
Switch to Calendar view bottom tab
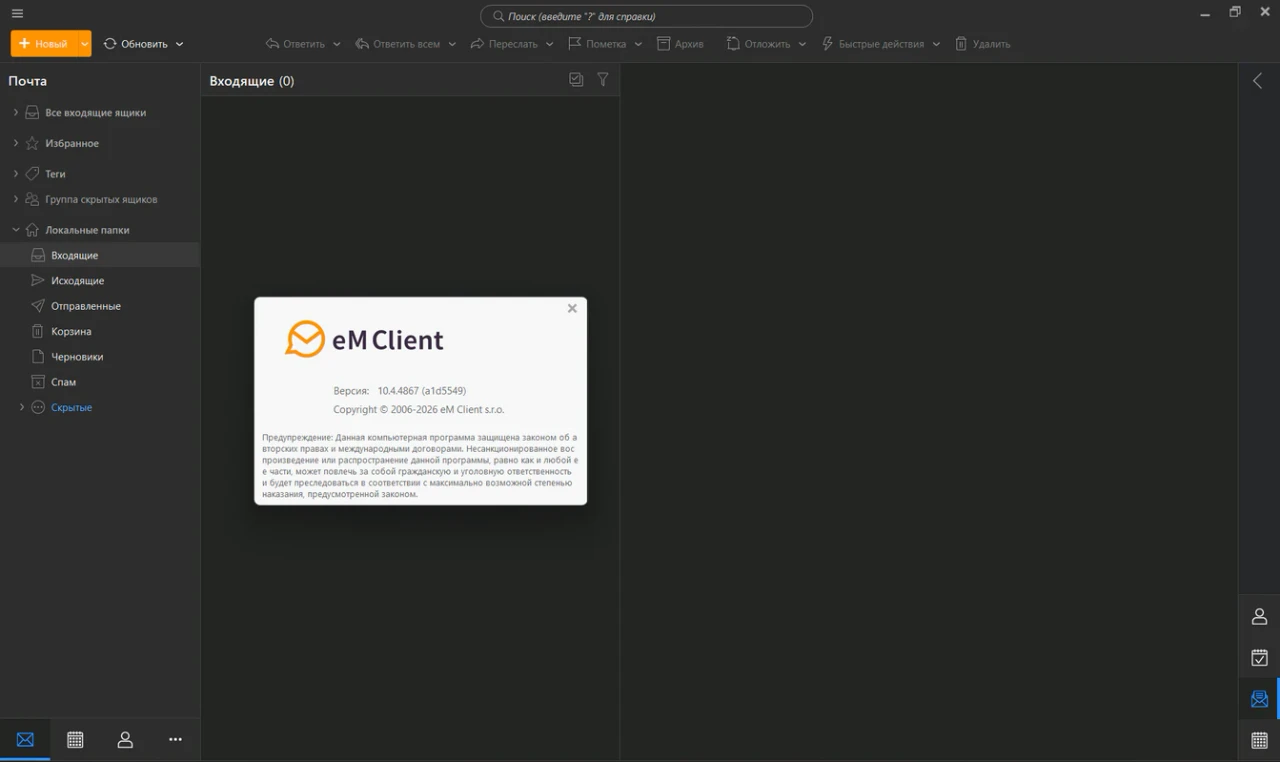pos(75,739)
